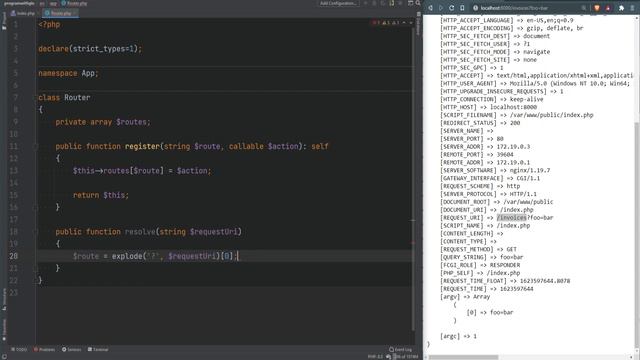The width and height of the screenshot is (640, 360).
Task: Click the browser vertical scrollbar
Action: (637, 235)
